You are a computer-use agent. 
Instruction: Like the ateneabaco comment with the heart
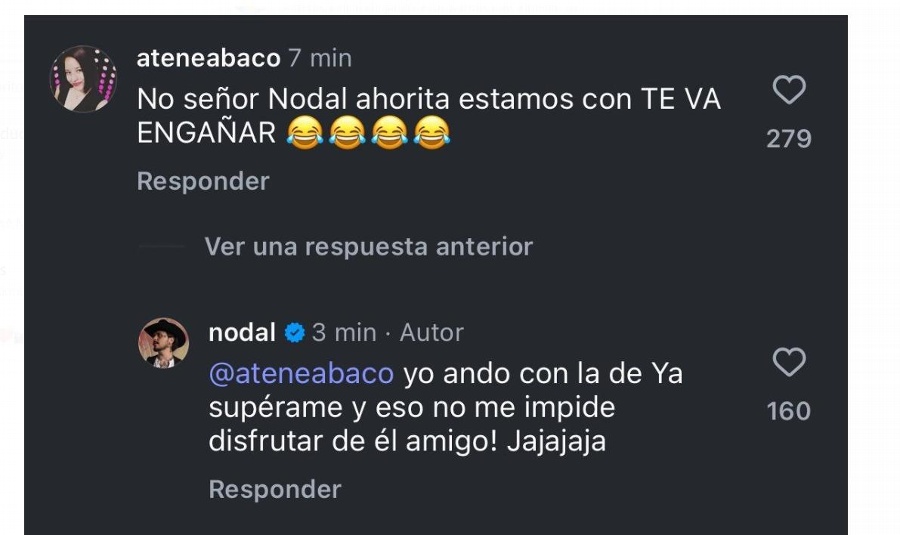pyautogui.click(x=789, y=90)
